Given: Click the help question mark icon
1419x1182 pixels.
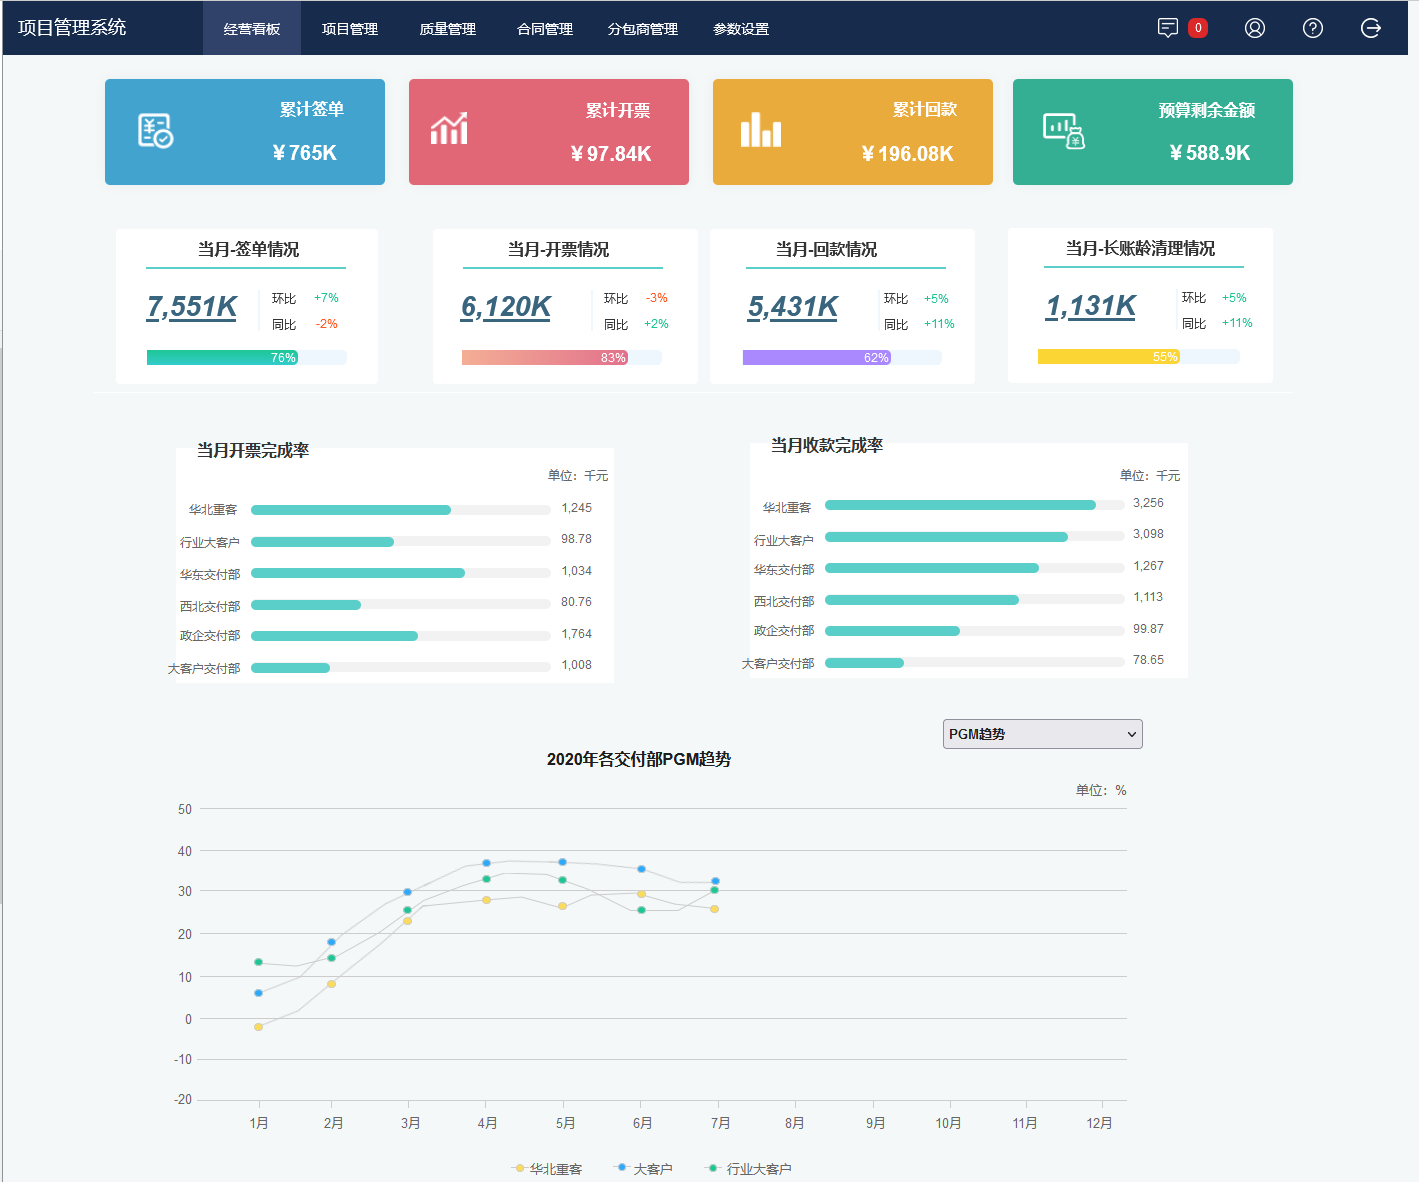Looking at the screenshot, I should click(1313, 28).
